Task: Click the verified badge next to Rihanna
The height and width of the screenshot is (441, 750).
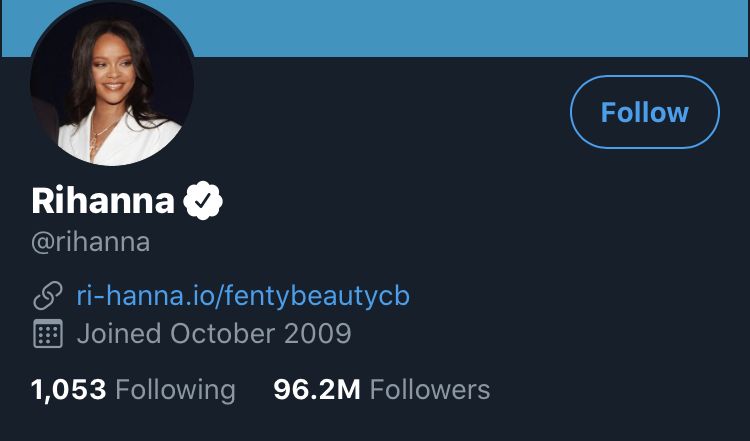Action: tap(203, 200)
